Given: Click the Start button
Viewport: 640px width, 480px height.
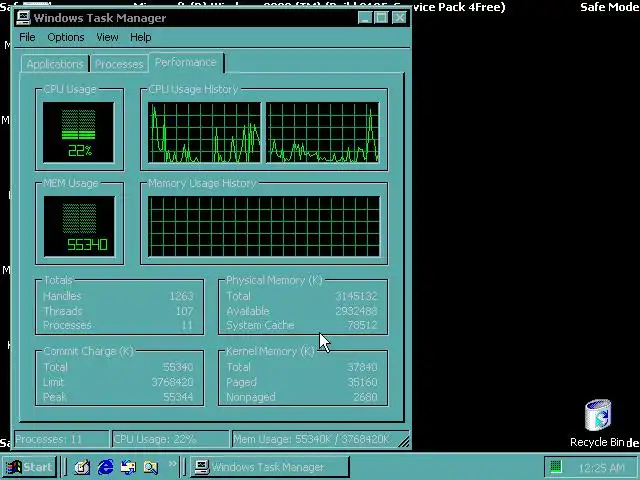Looking at the screenshot, I should (29, 467).
